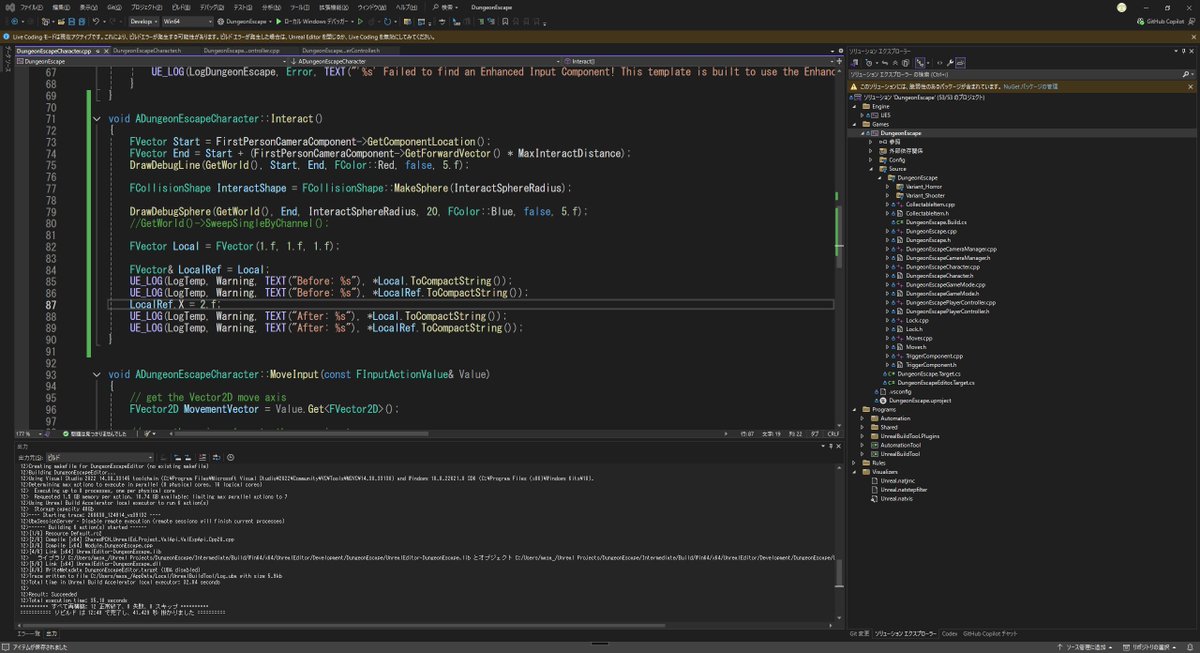
Task: Toggle word wrap icon in the Output panel
Action: [216, 458]
